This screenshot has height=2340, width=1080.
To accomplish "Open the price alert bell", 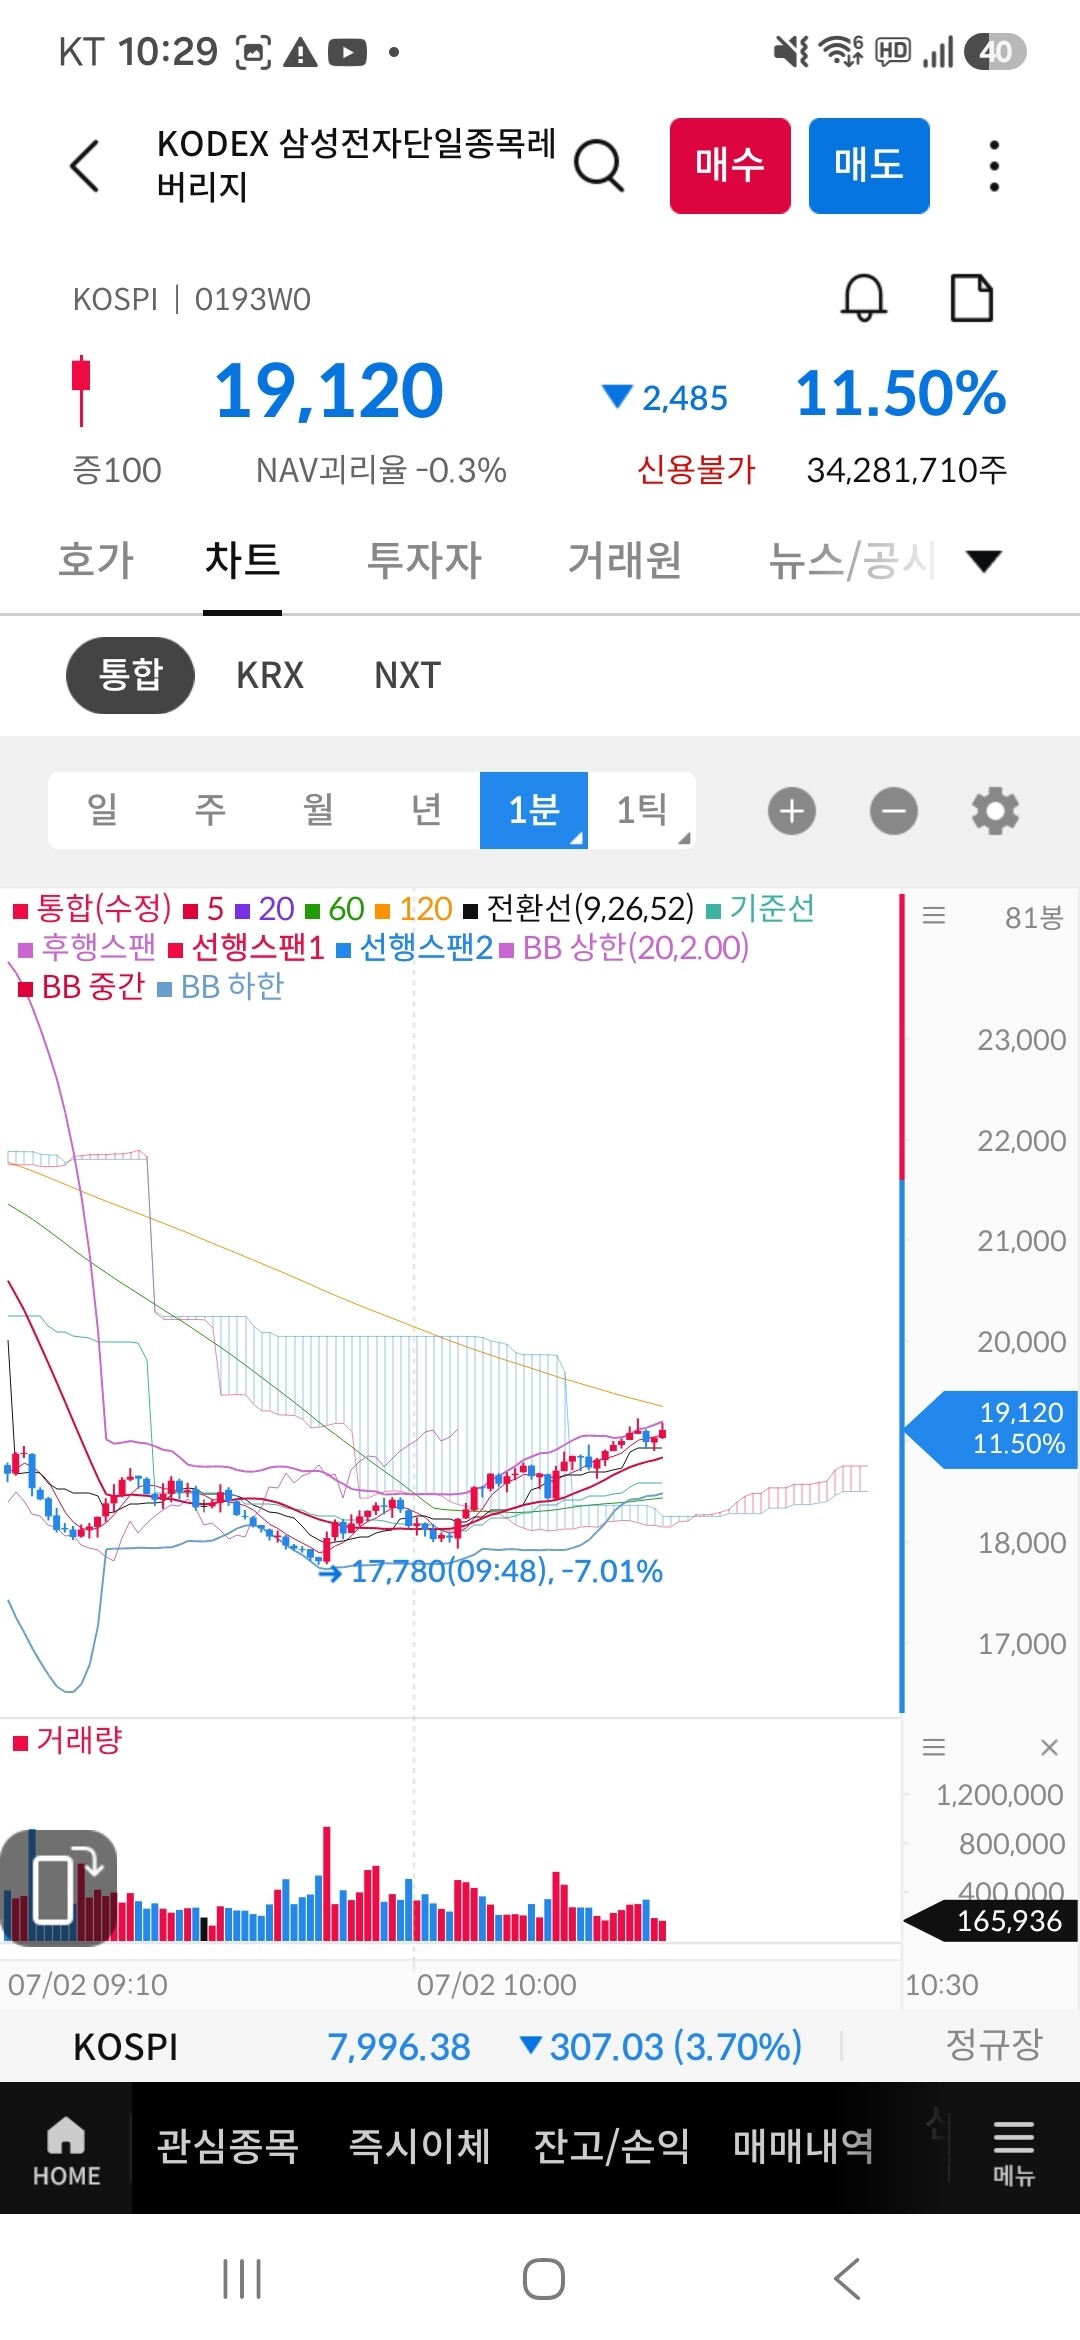I will tap(864, 297).
